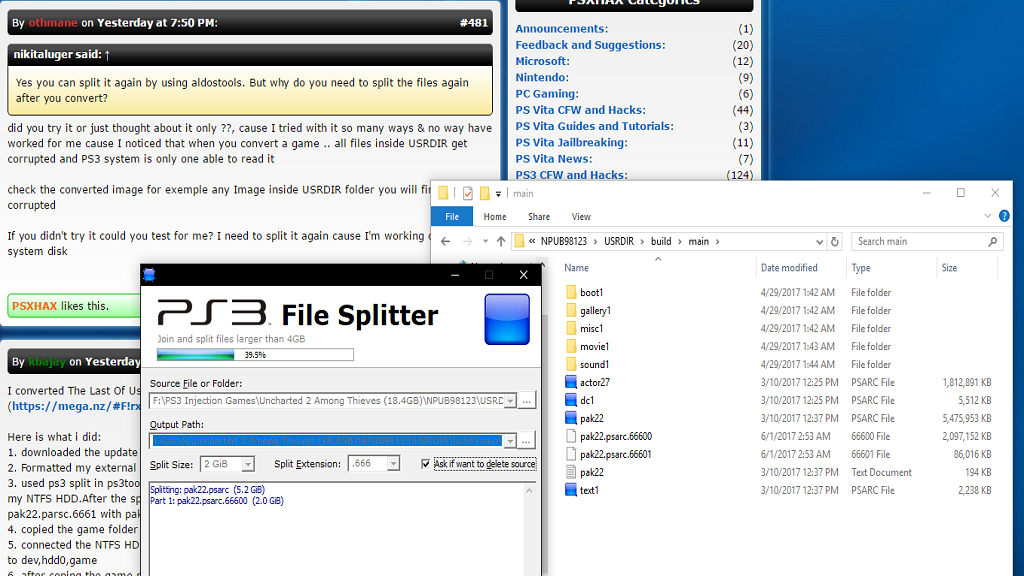Open the mega.nz hyperlink in the post
1024x576 pixels.
point(76,406)
